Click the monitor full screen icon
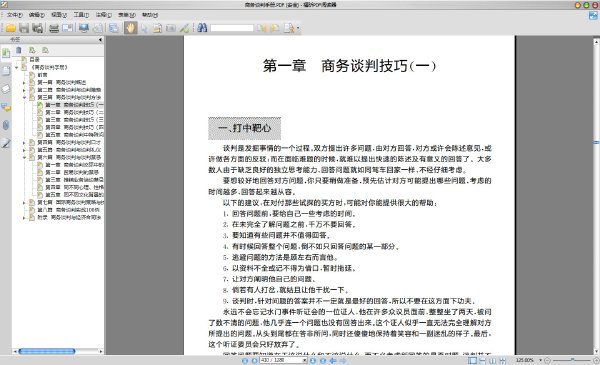The height and width of the screenshot is (365, 600). pyautogui.click(x=83, y=28)
